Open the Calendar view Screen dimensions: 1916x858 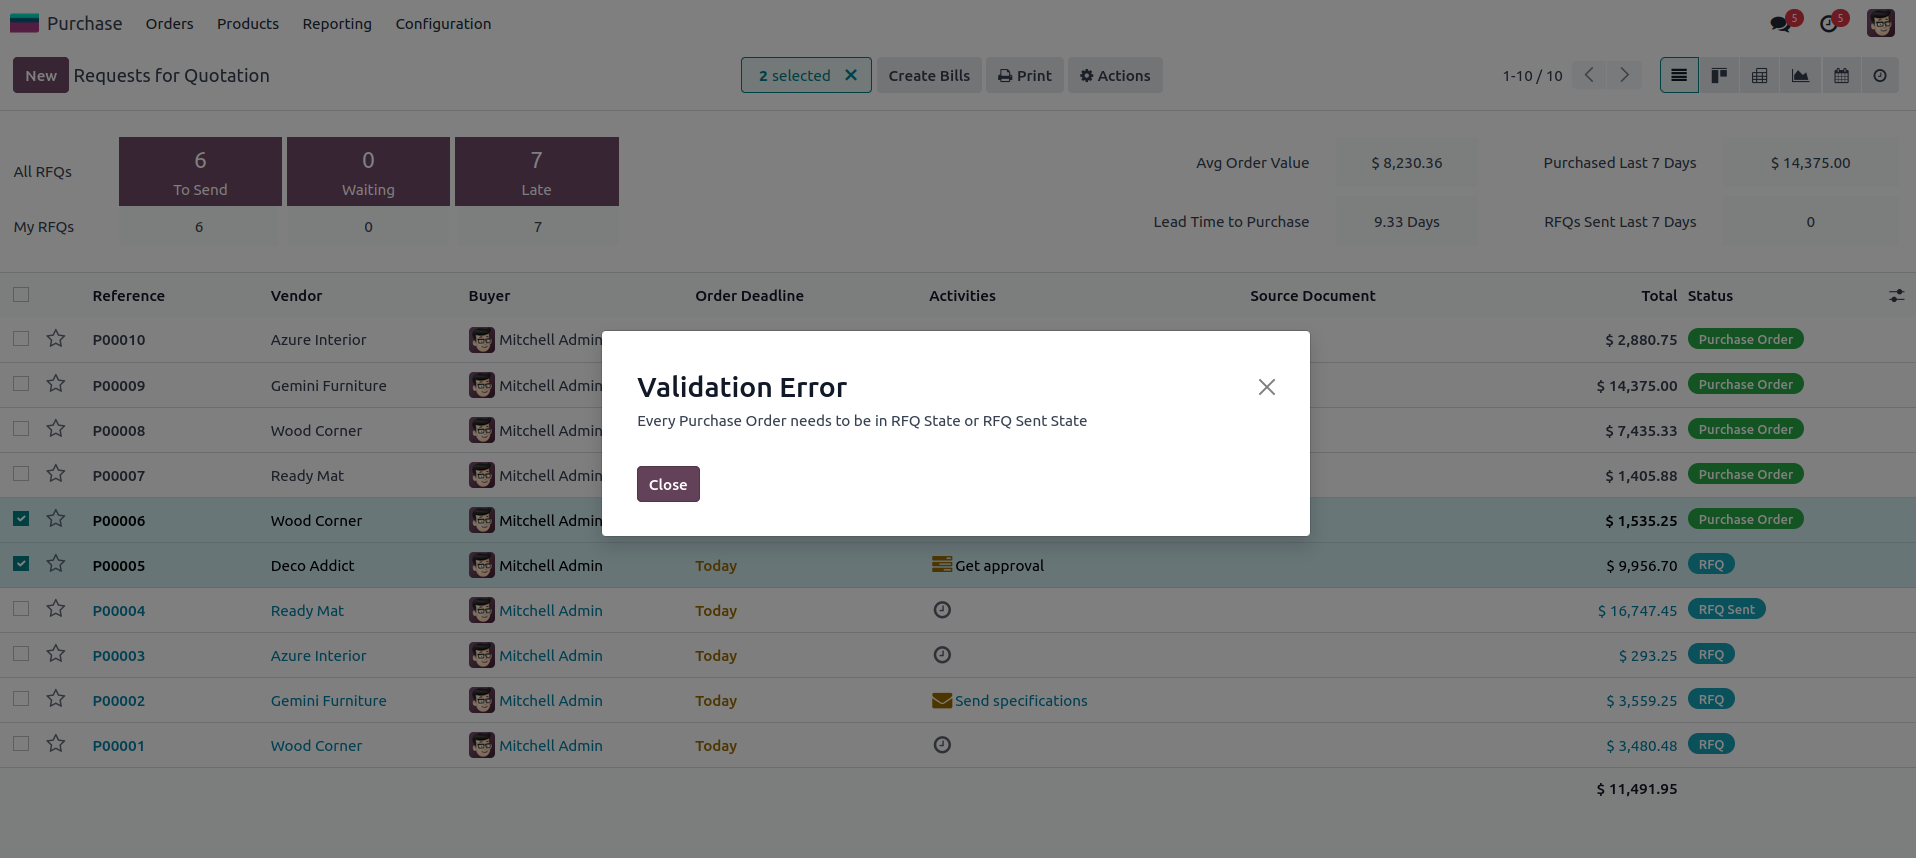(1841, 76)
